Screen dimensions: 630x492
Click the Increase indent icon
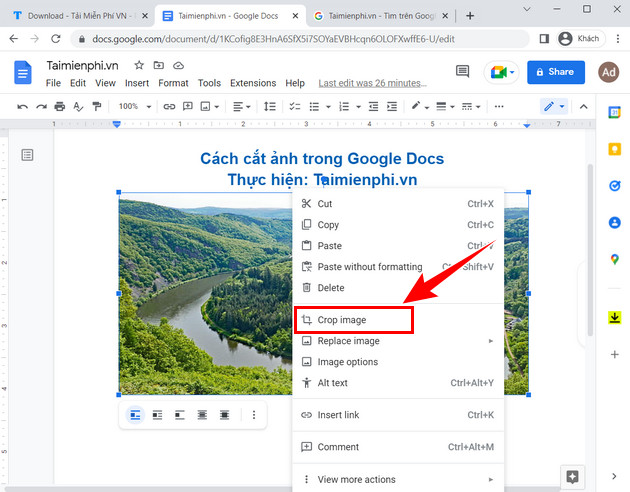click(x=392, y=106)
